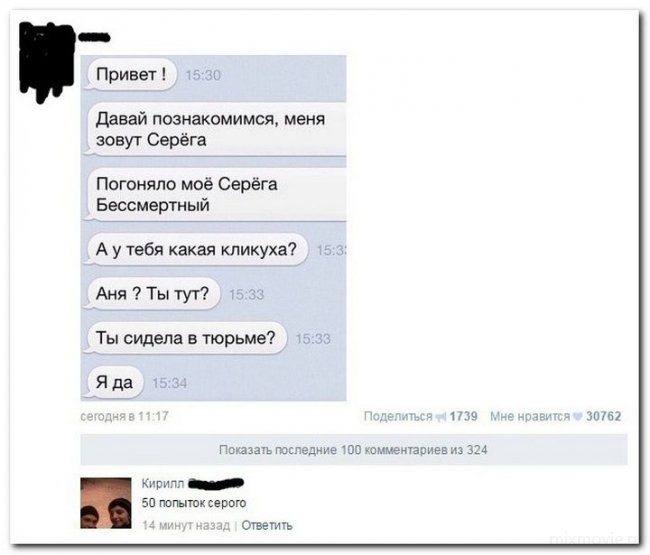This screenshot has width=650, height=555.
Task: Click Ответить to reply to comment
Action: (x=267, y=525)
